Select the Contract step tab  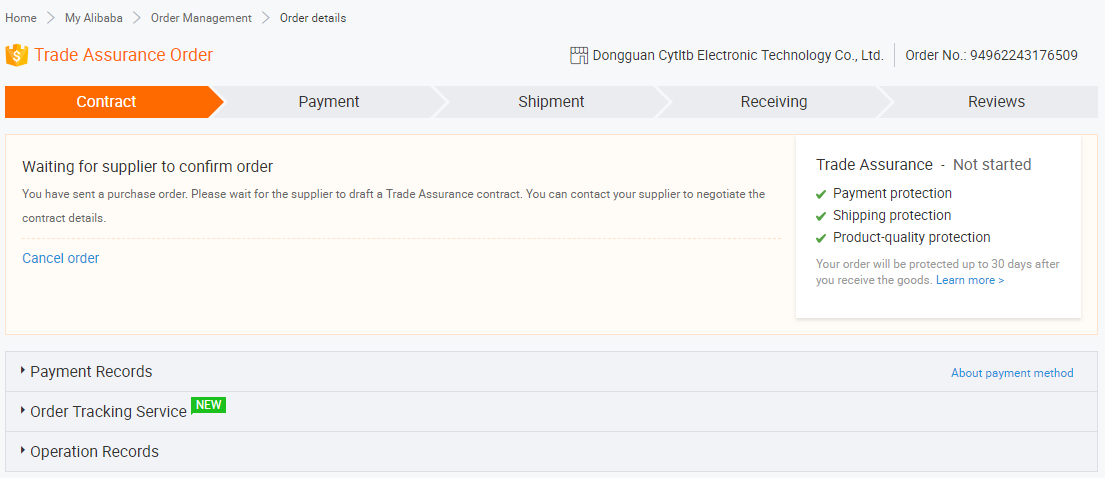[x=107, y=102]
